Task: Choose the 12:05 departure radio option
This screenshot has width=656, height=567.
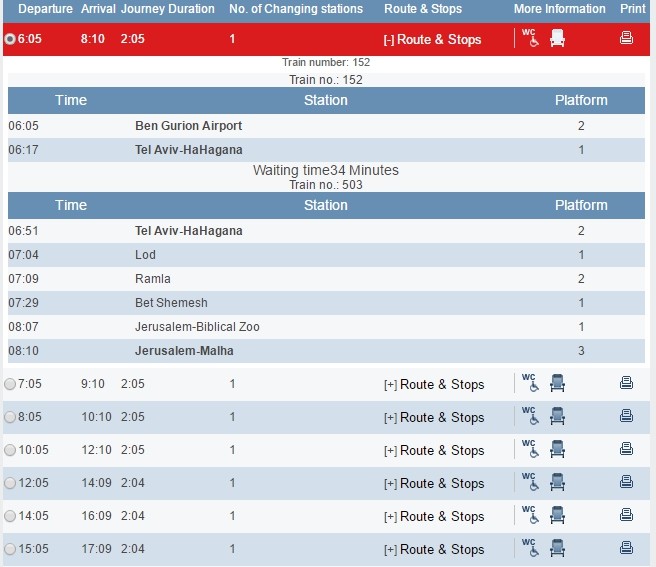Action: (10, 483)
